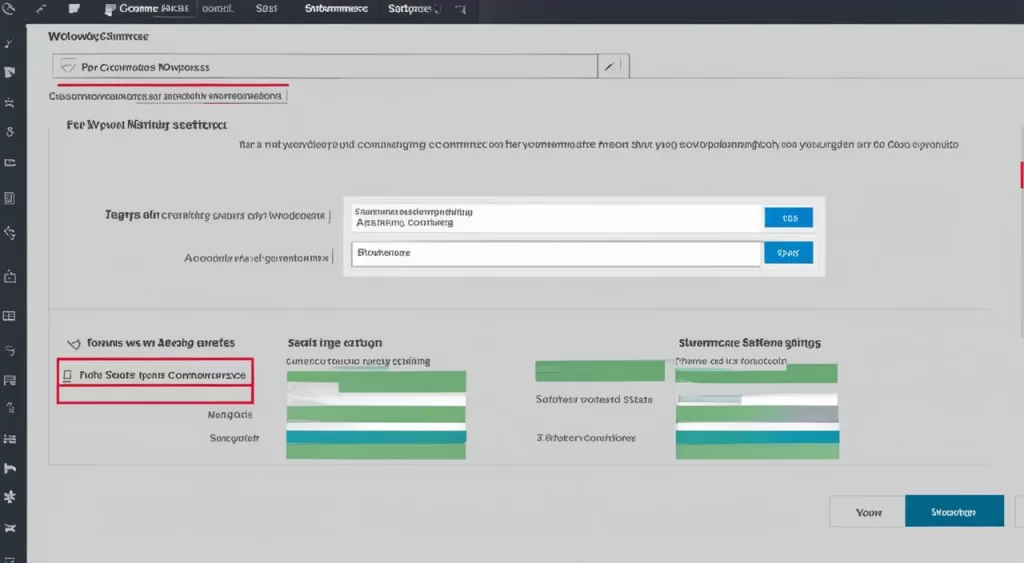Open the table grid icon in the sidebar
Viewport: 1024px width, 563px height.
pyautogui.click(x=9, y=316)
